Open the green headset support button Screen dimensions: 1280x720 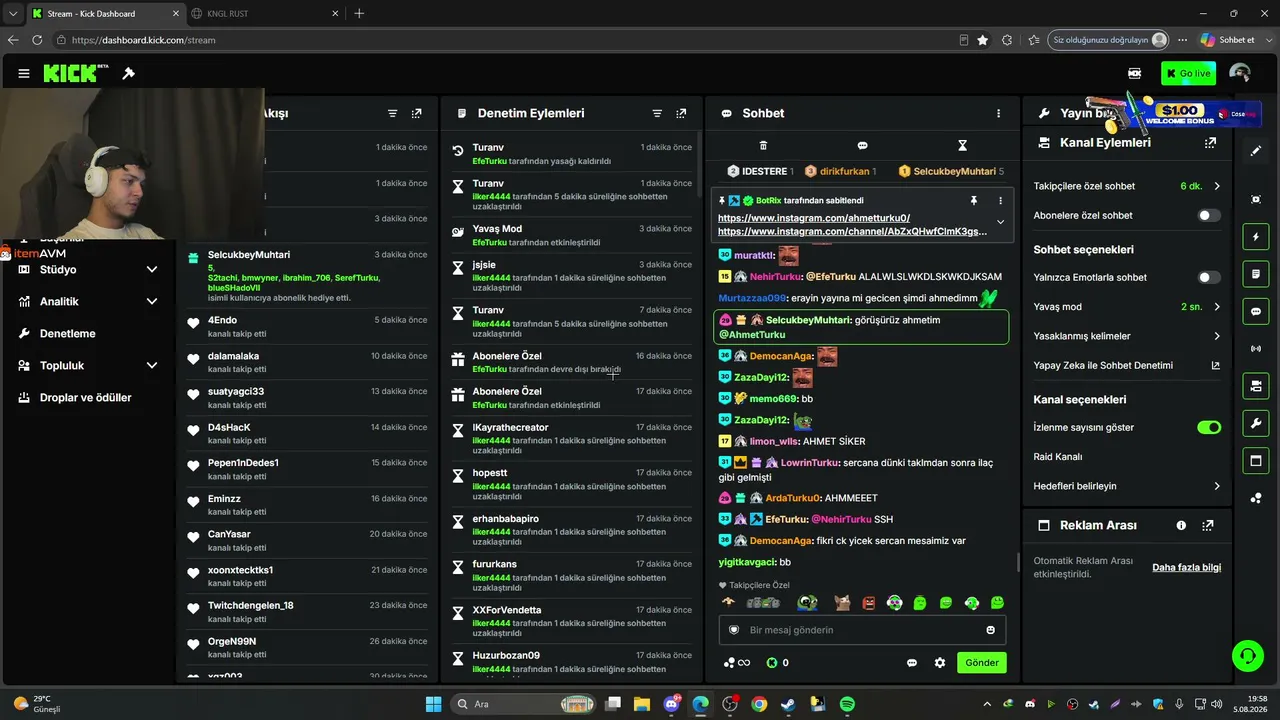(1247, 656)
